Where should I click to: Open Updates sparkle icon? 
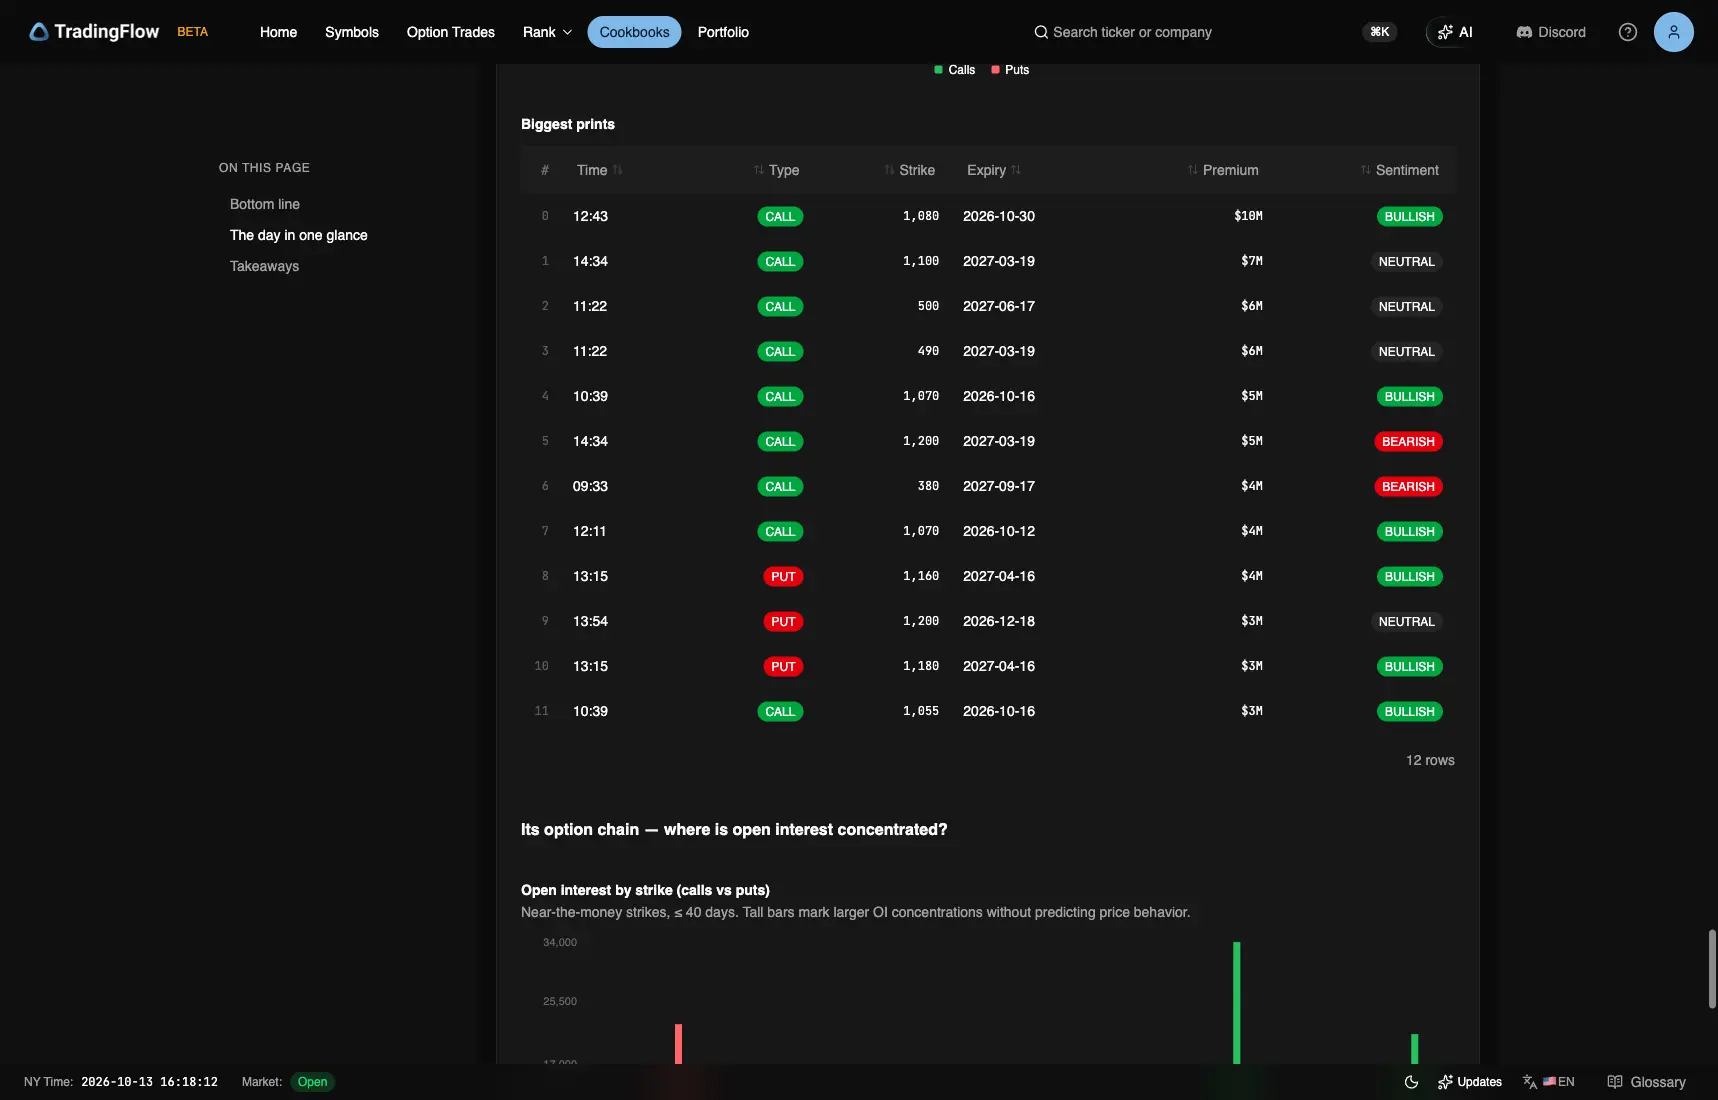pyautogui.click(x=1445, y=1082)
